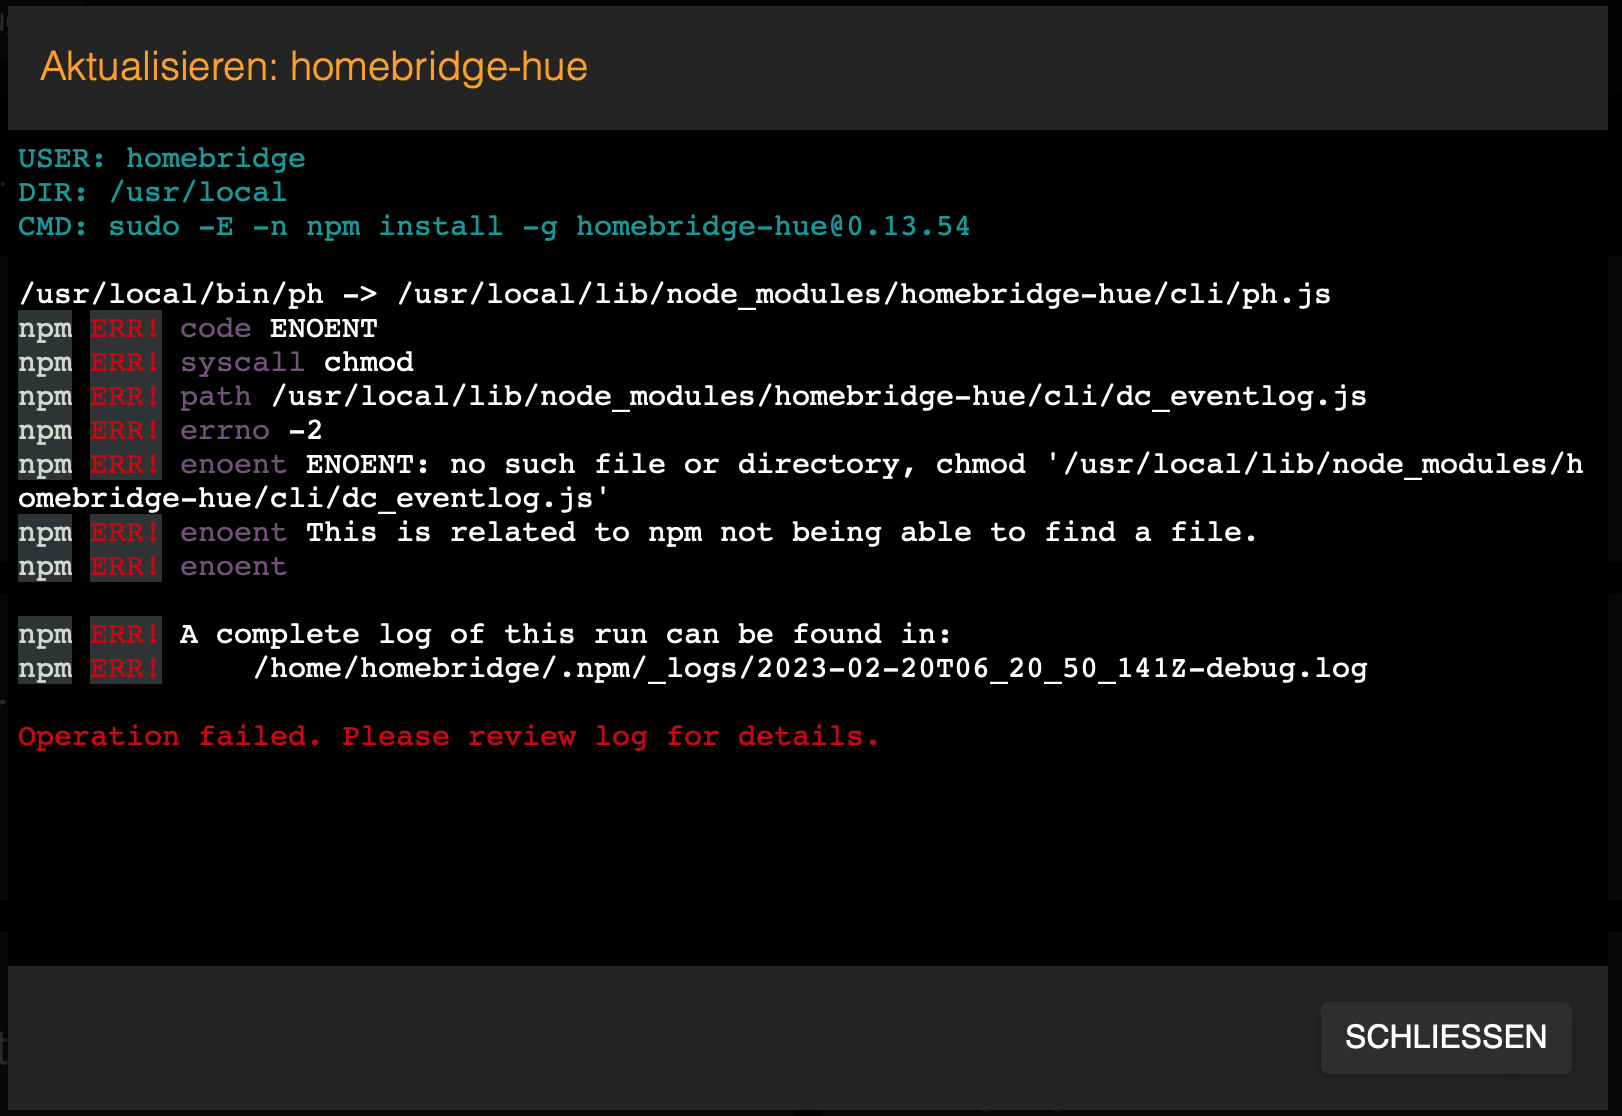Click the wrapped line 'omebridge-hue/cli/dc_eventlog.js'

313,498
